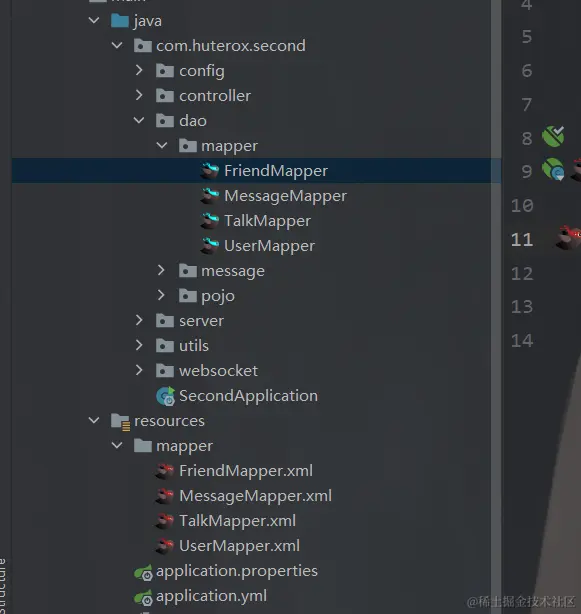Image resolution: width=581 pixels, height=614 pixels.
Task: Expand the pojo package
Action: tap(161, 295)
